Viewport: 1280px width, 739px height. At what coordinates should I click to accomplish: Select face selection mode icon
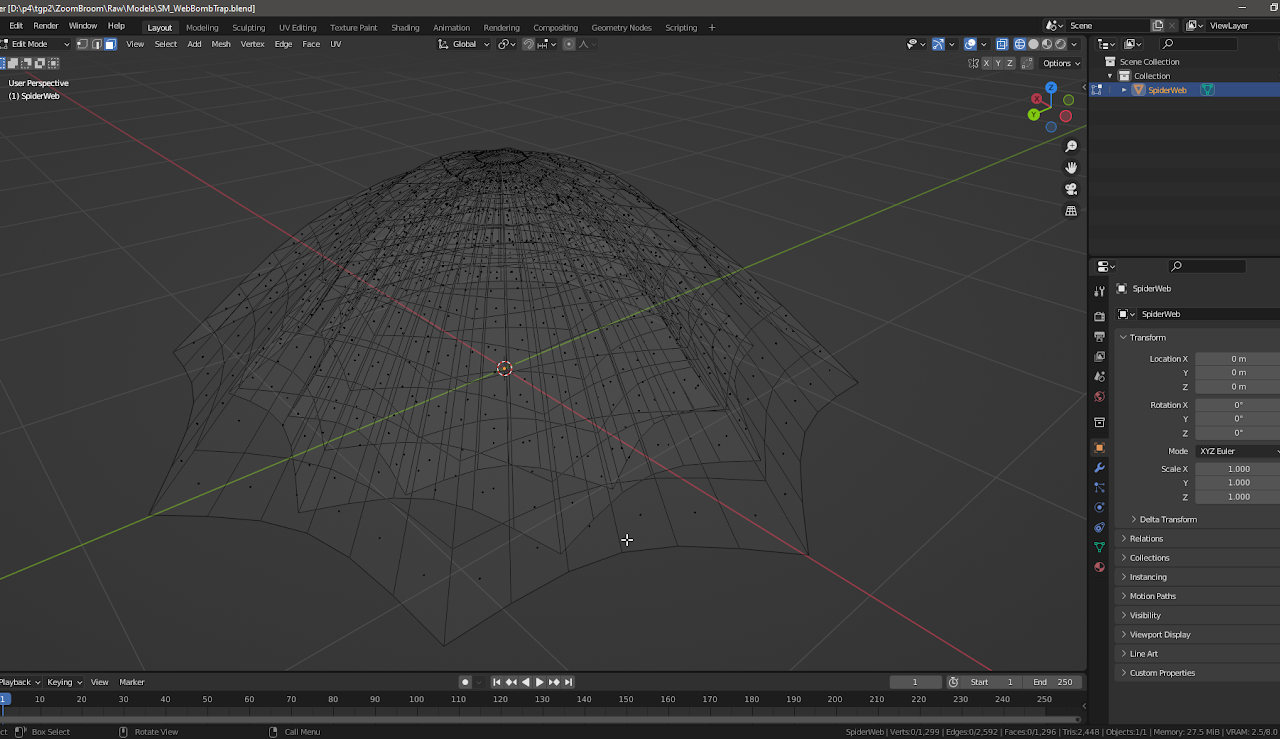tap(110, 44)
